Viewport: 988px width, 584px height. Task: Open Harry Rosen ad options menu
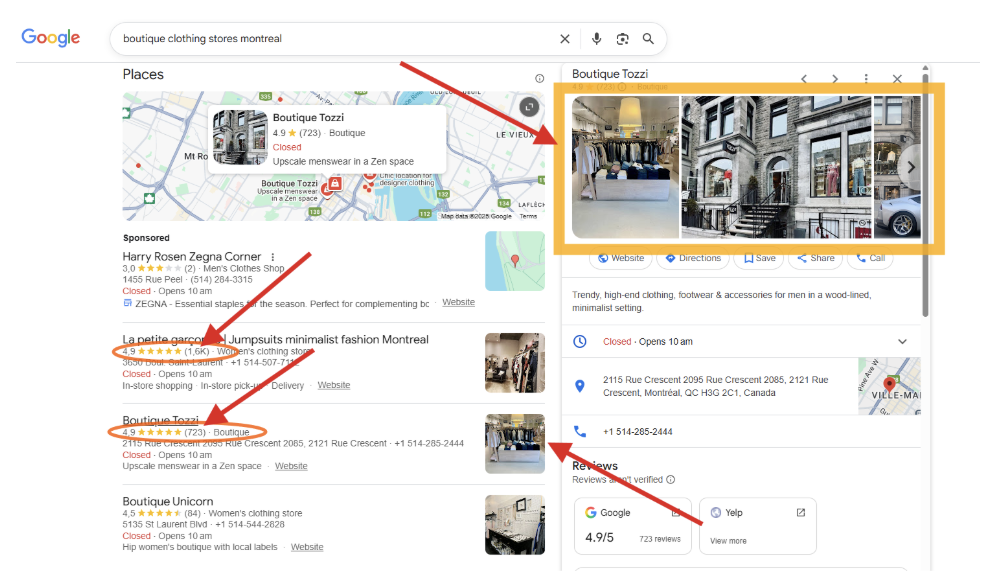point(272,257)
